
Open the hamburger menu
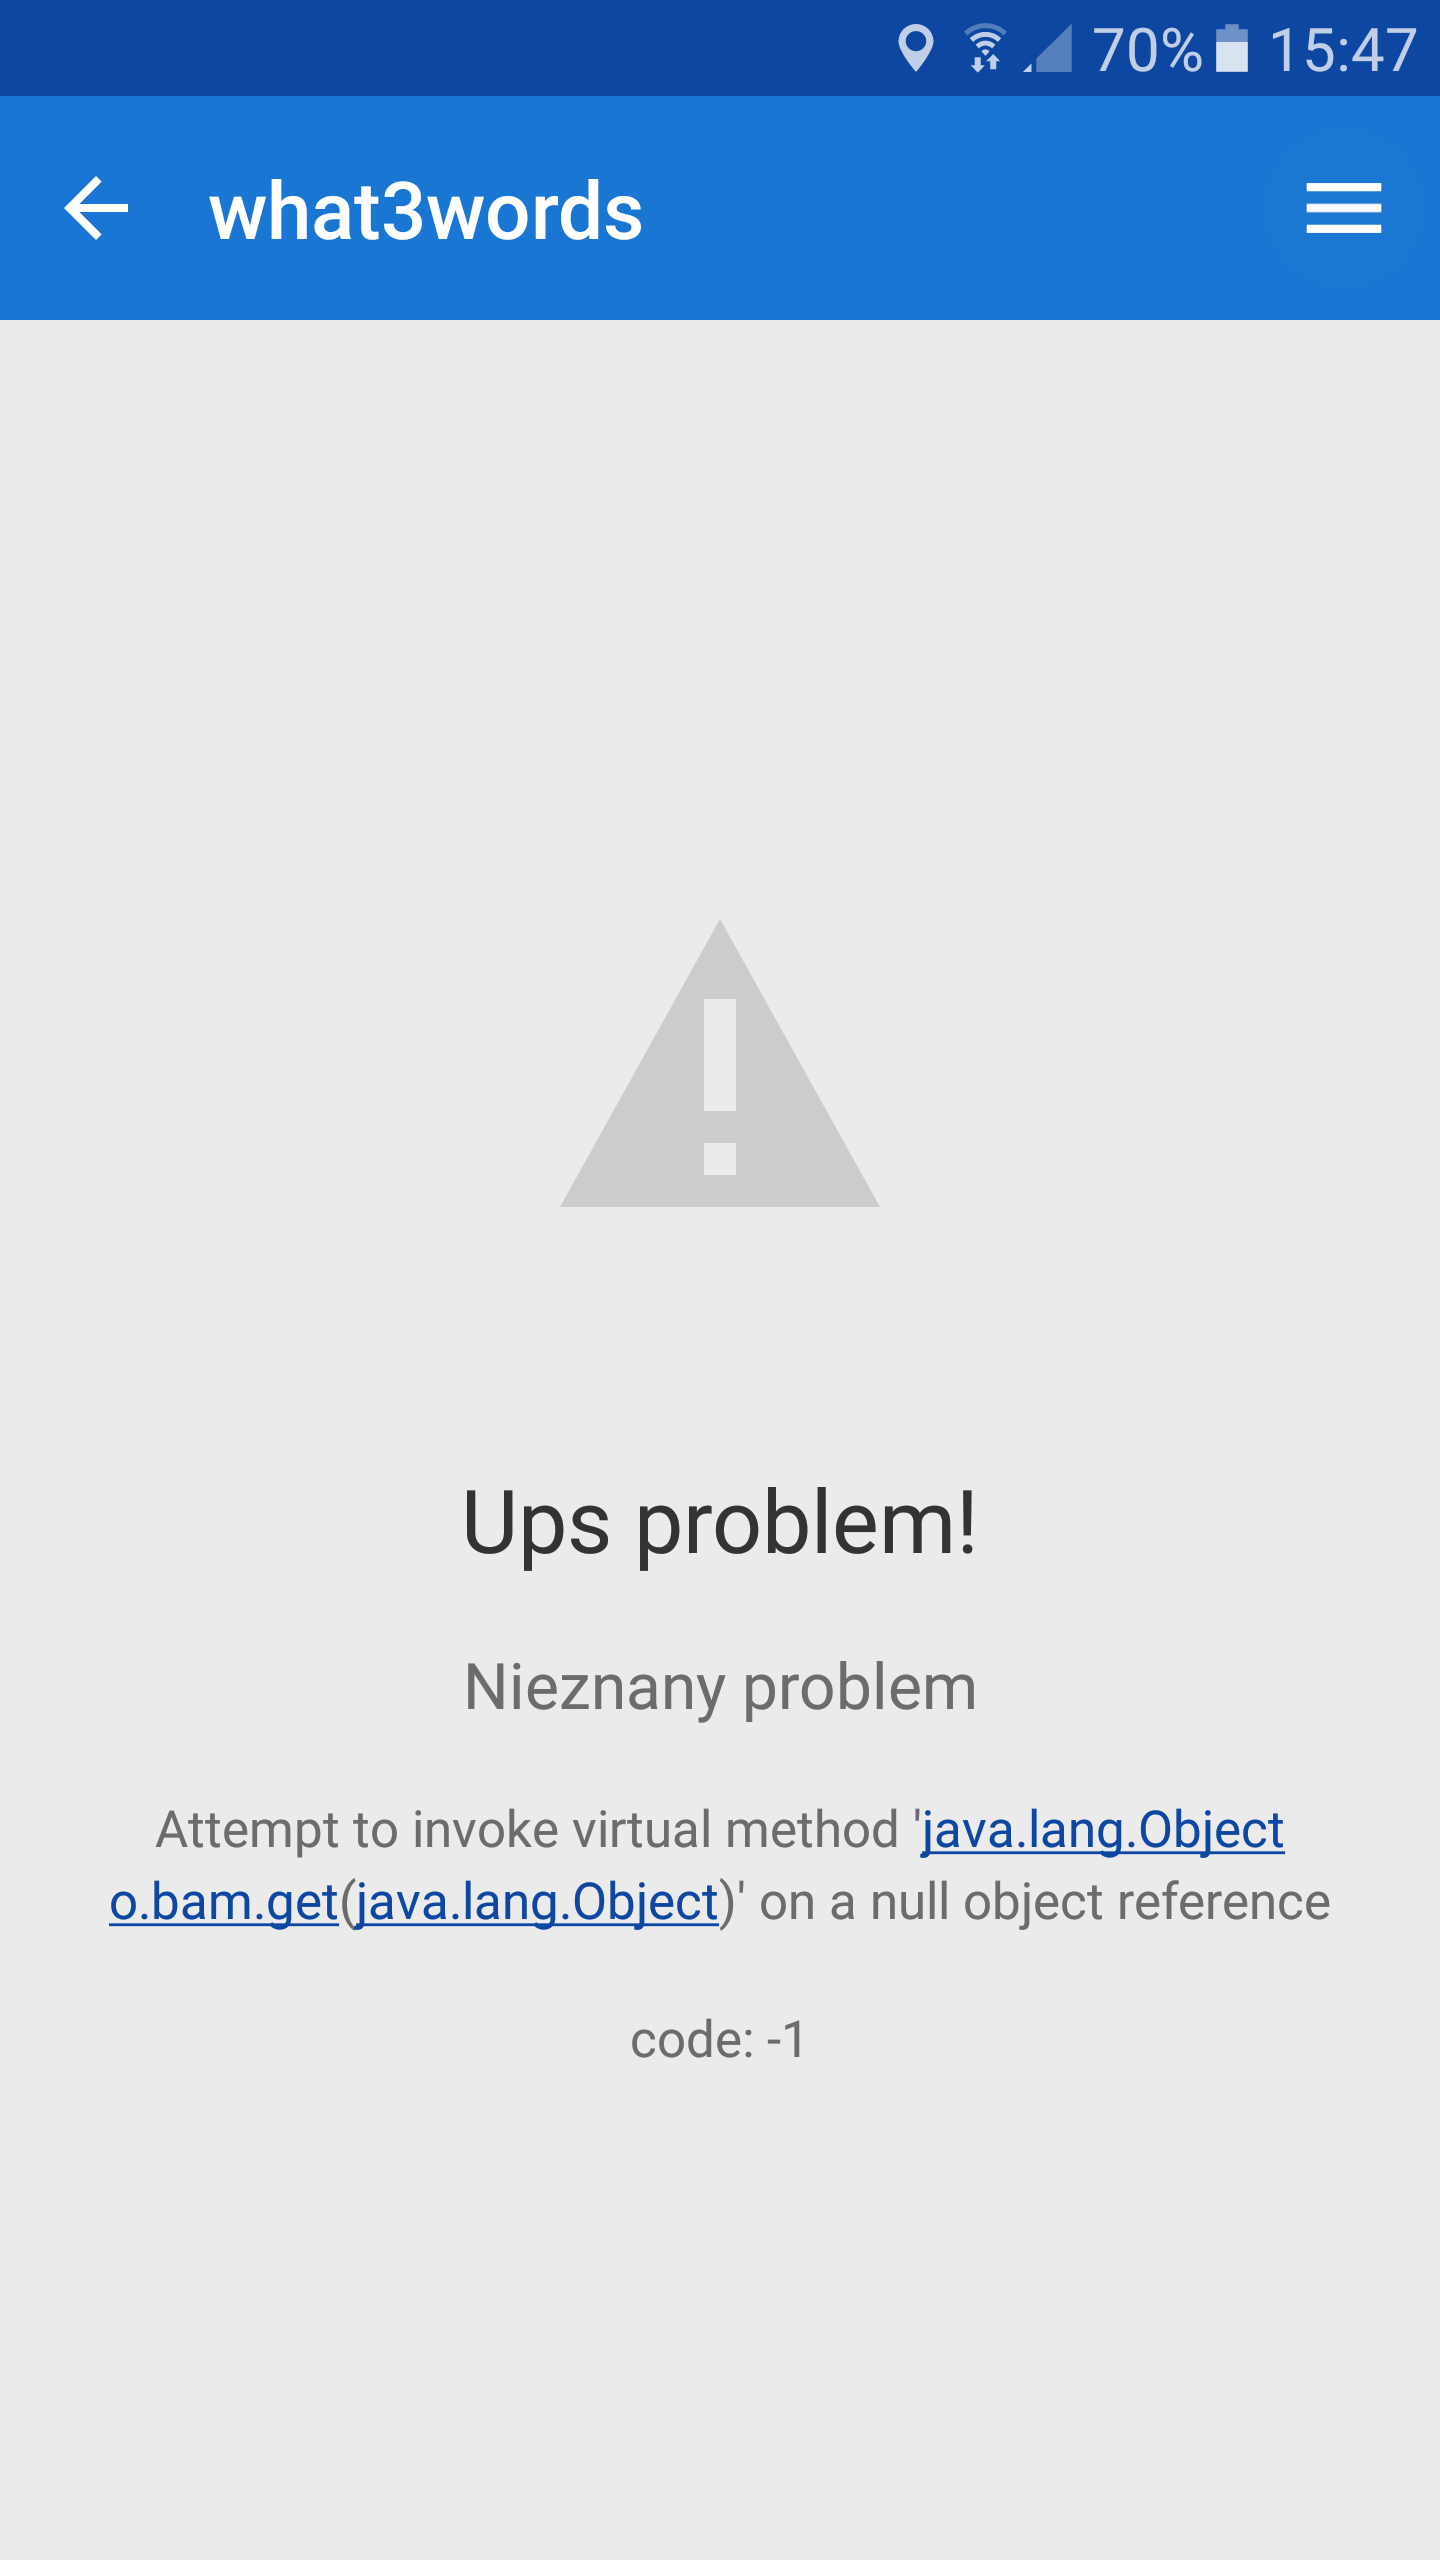[x=1343, y=208]
